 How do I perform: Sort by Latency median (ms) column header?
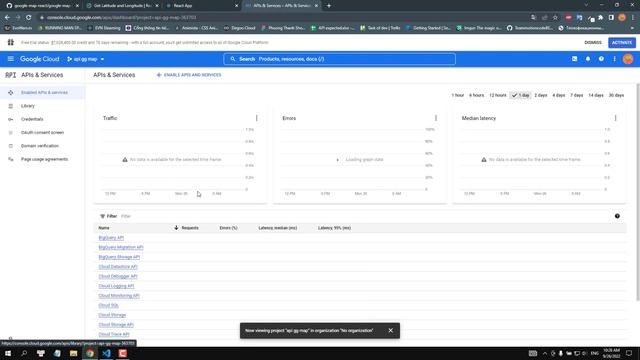pos(278,228)
